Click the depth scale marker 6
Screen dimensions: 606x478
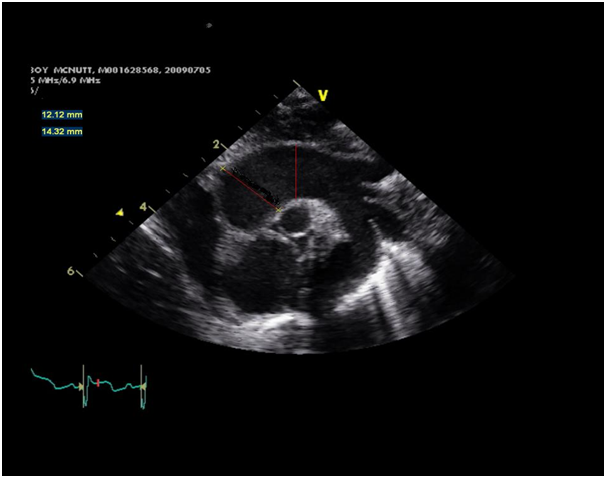point(70,271)
